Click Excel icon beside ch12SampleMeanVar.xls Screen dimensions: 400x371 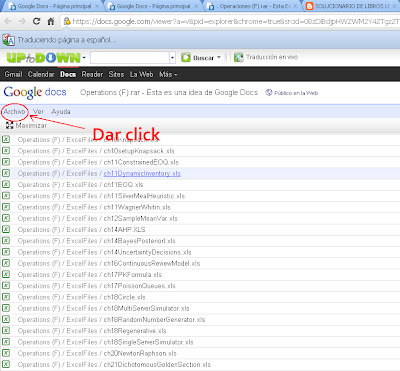(x=6, y=218)
